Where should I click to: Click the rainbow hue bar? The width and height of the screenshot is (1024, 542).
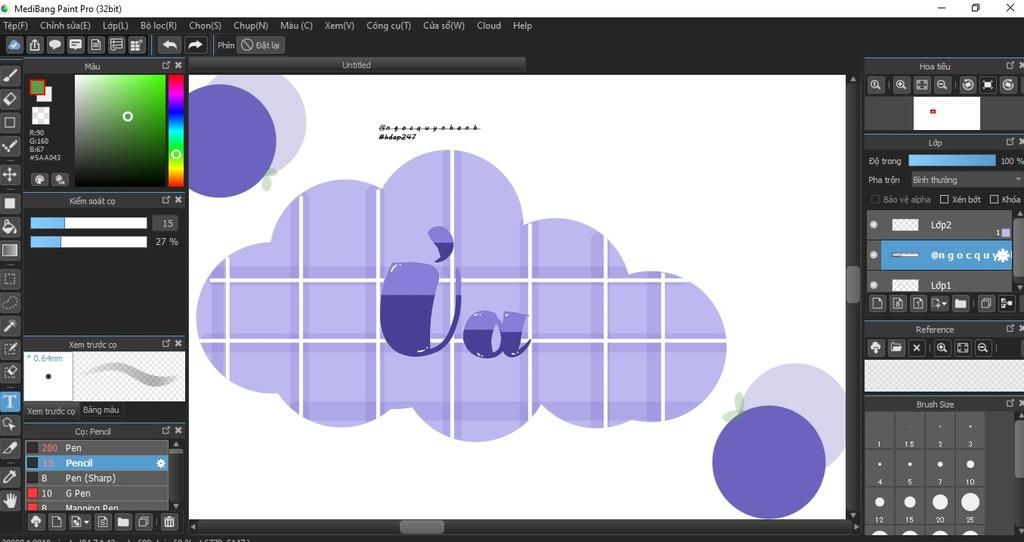[176, 131]
